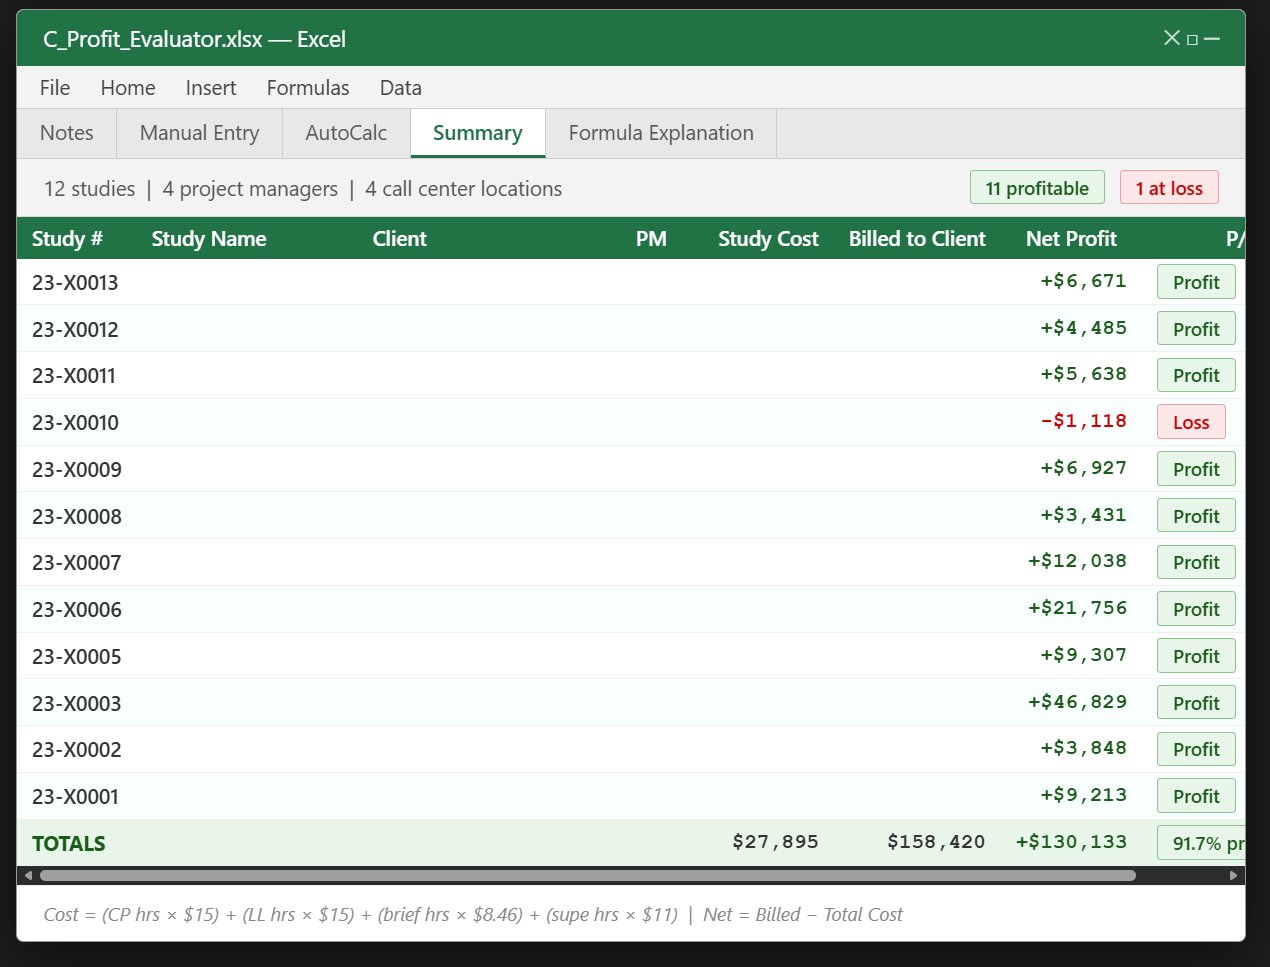1270x967 pixels.
Task: Select study row 23-X0010
Action: pyautogui.click(x=631, y=422)
